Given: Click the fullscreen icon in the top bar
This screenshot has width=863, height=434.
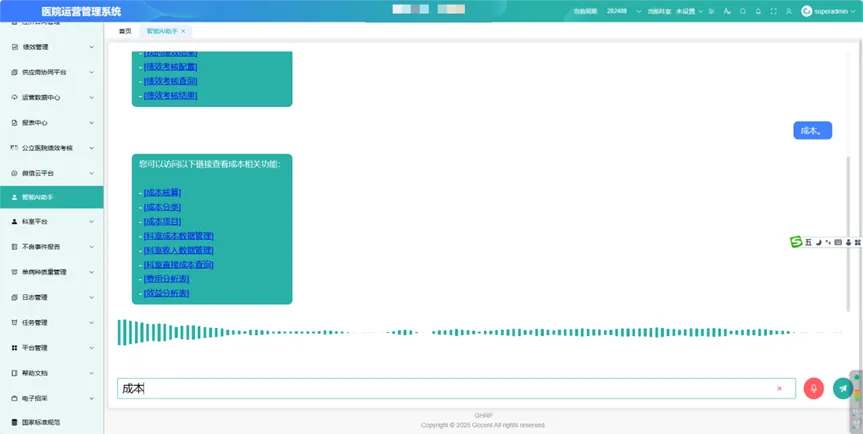Looking at the screenshot, I should coord(773,11).
